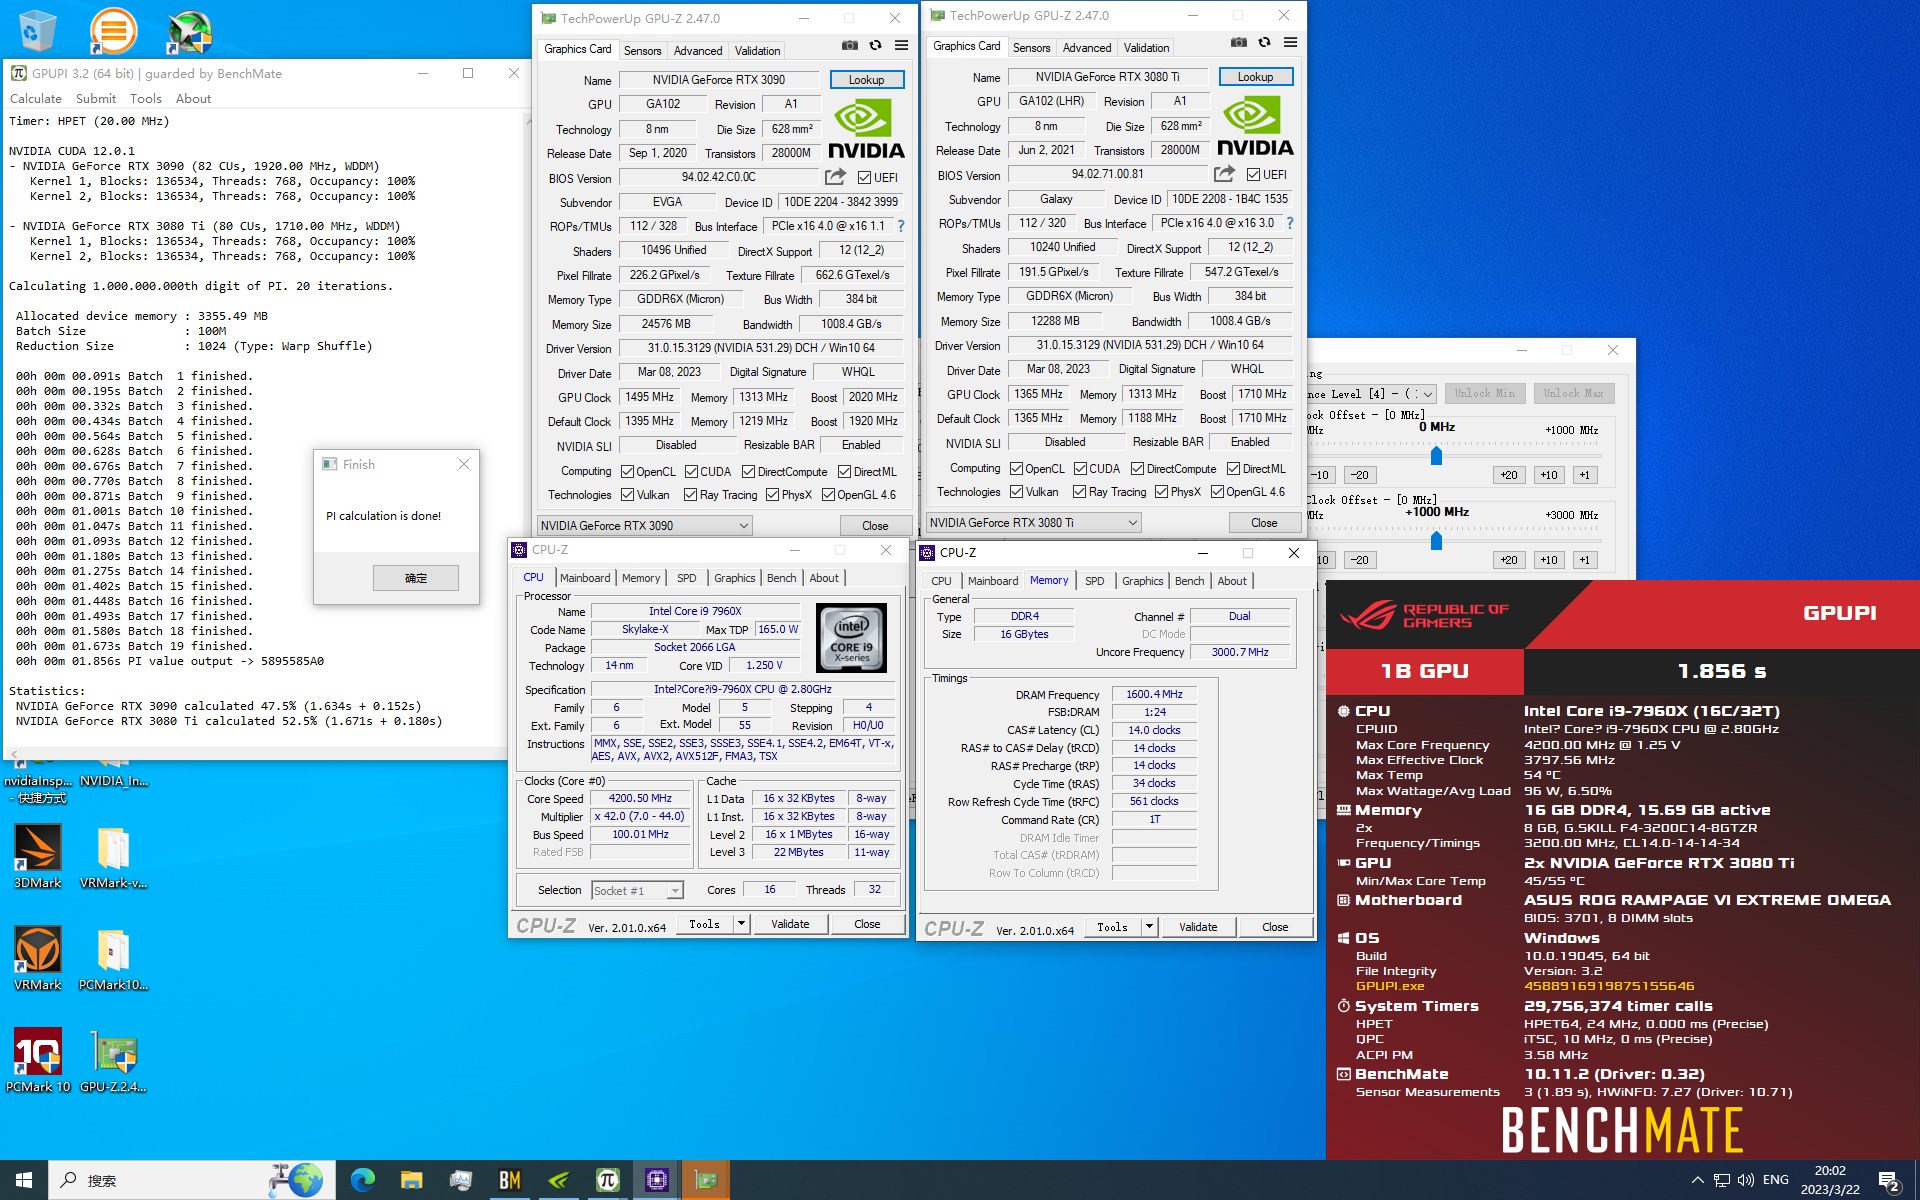Click Lookup button in RTX 3080 Ti GPU-Z
Viewport: 1920px width, 1200px height.
point(1255,77)
